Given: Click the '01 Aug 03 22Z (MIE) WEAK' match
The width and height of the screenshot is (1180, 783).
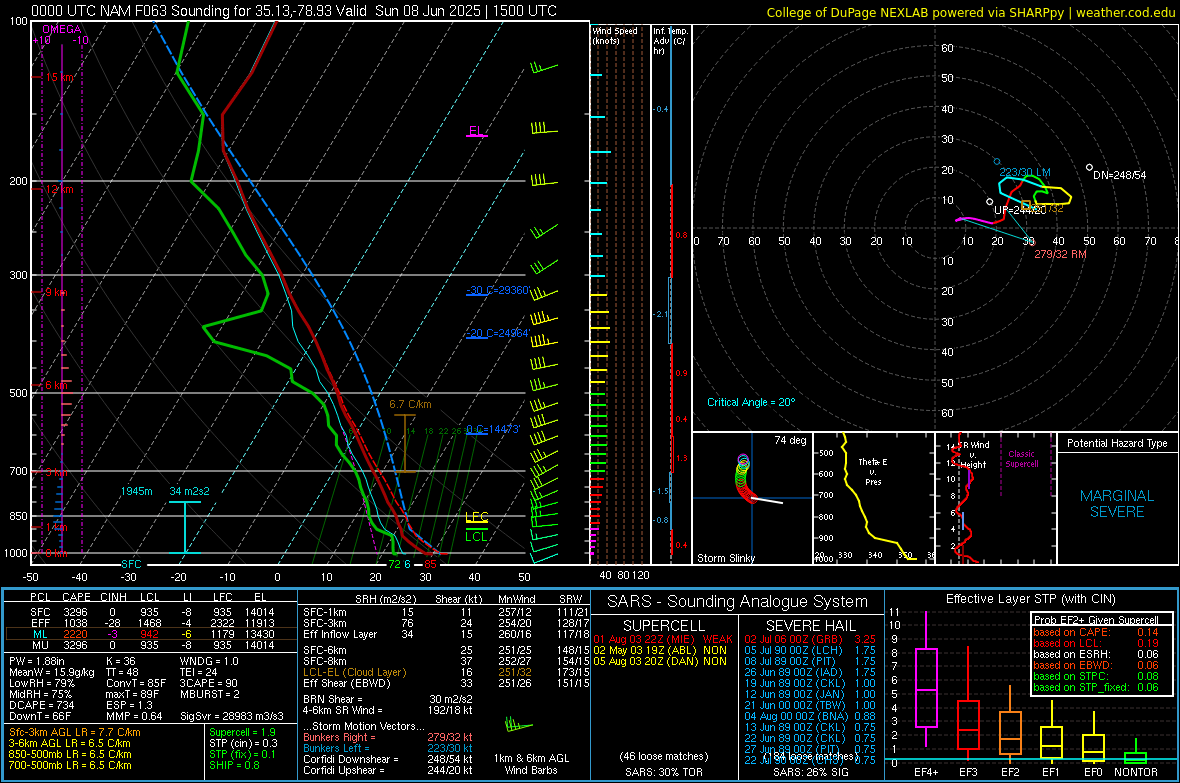Looking at the screenshot, I should point(663,639).
